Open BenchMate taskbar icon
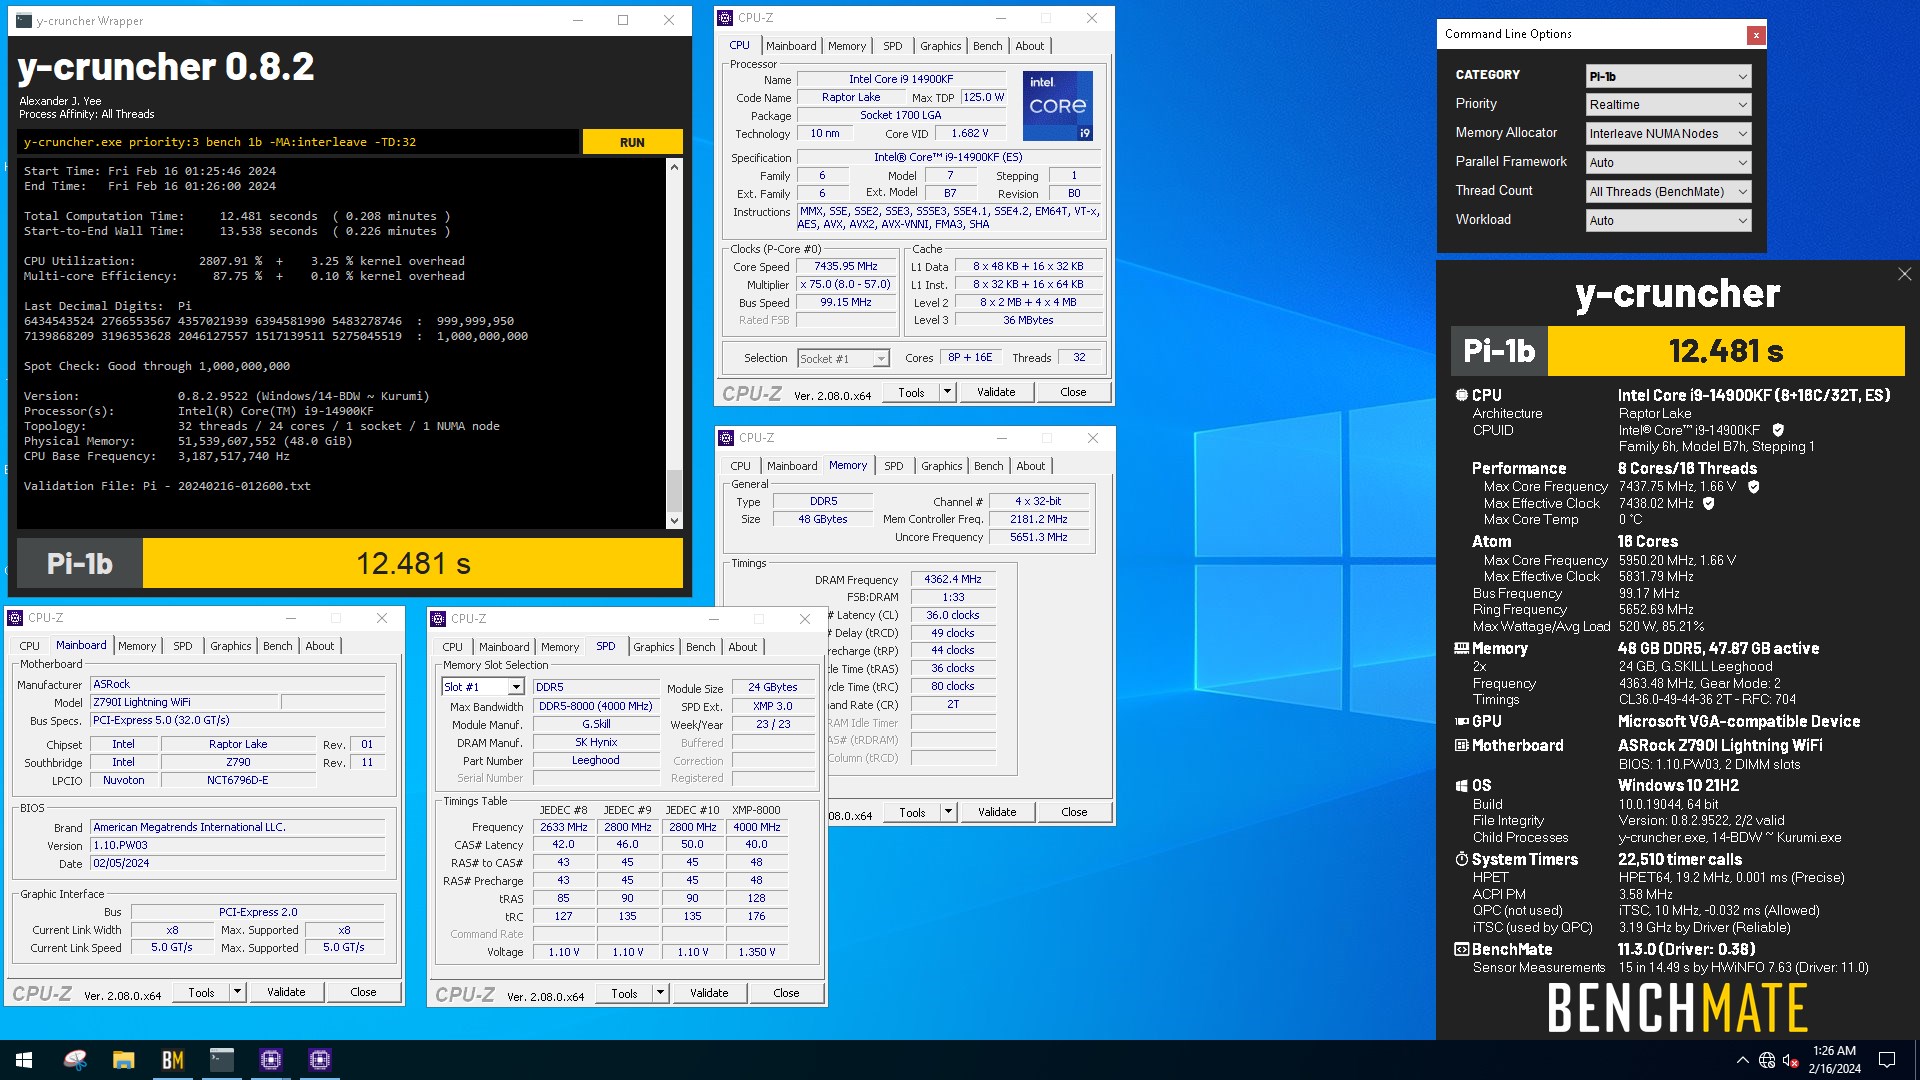This screenshot has height=1080, width=1920. point(173,1060)
